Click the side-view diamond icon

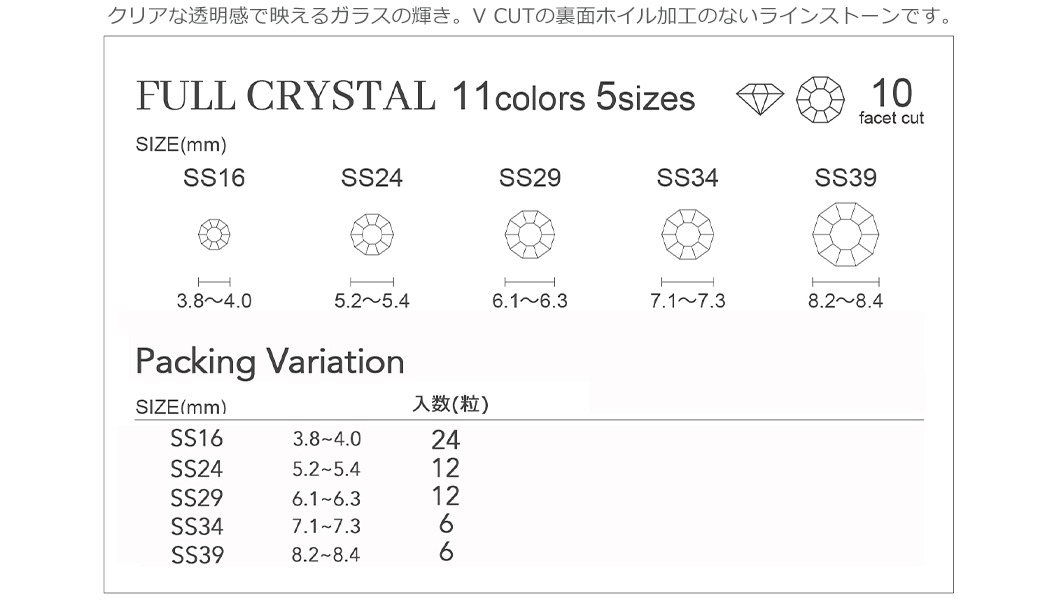point(760,99)
